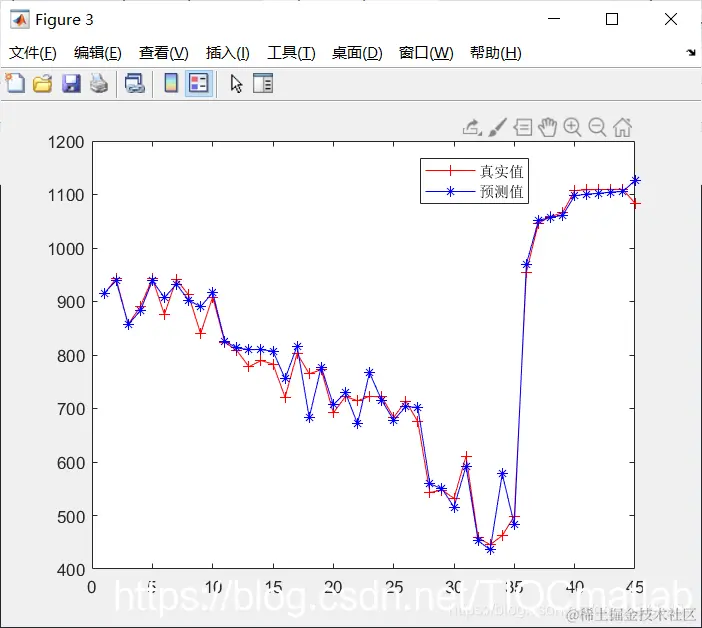Viewport: 702px width, 628px height.
Task: Toggle the insert legend toolbar button
Action: pos(199,83)
